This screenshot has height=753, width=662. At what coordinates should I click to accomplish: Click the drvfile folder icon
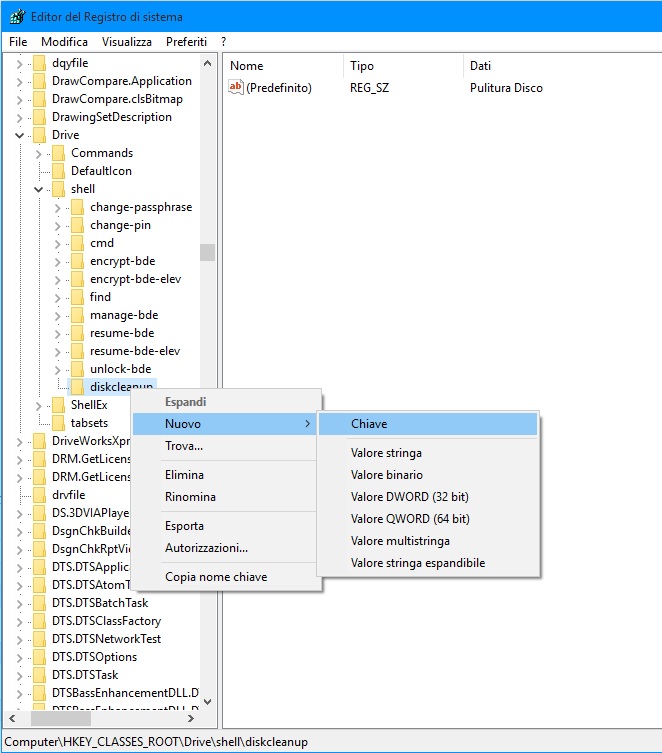tap(39, 495)
